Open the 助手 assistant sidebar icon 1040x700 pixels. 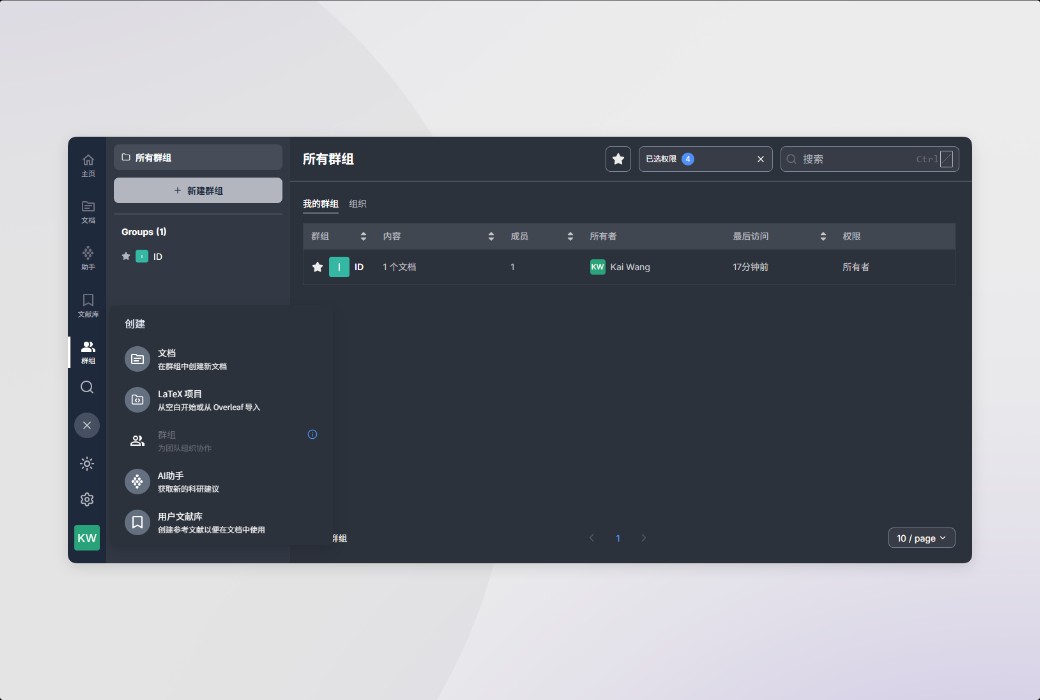[x=88, y=258]
